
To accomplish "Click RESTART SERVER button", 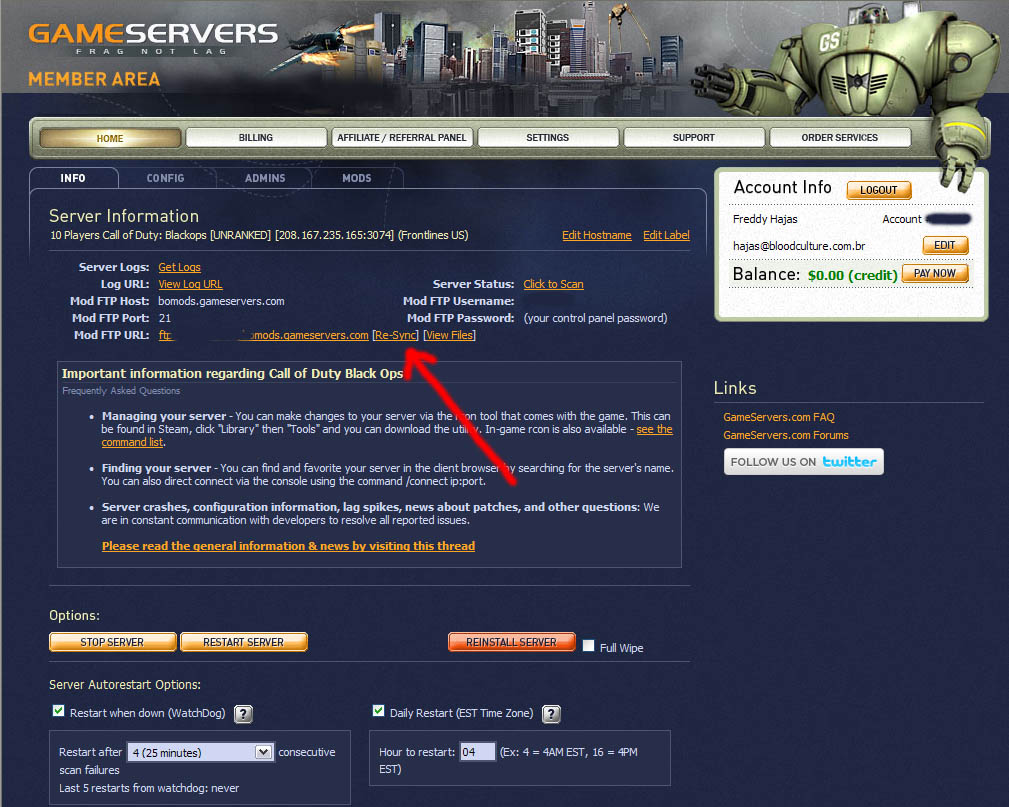I will click(244, 642).
